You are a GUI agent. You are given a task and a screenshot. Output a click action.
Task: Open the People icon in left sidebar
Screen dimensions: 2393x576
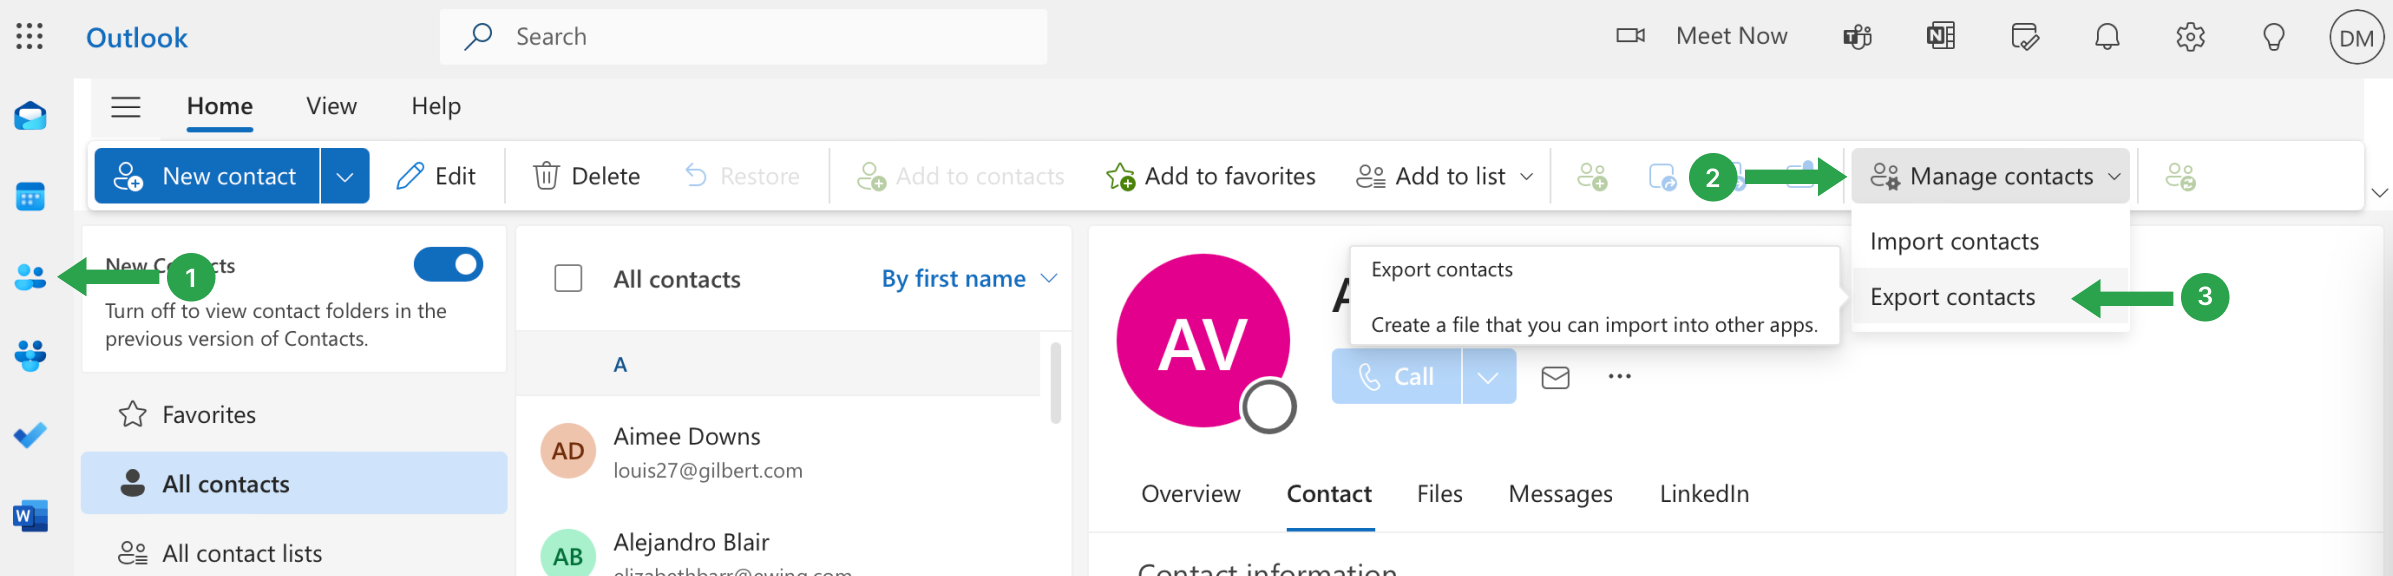[30, 277]
